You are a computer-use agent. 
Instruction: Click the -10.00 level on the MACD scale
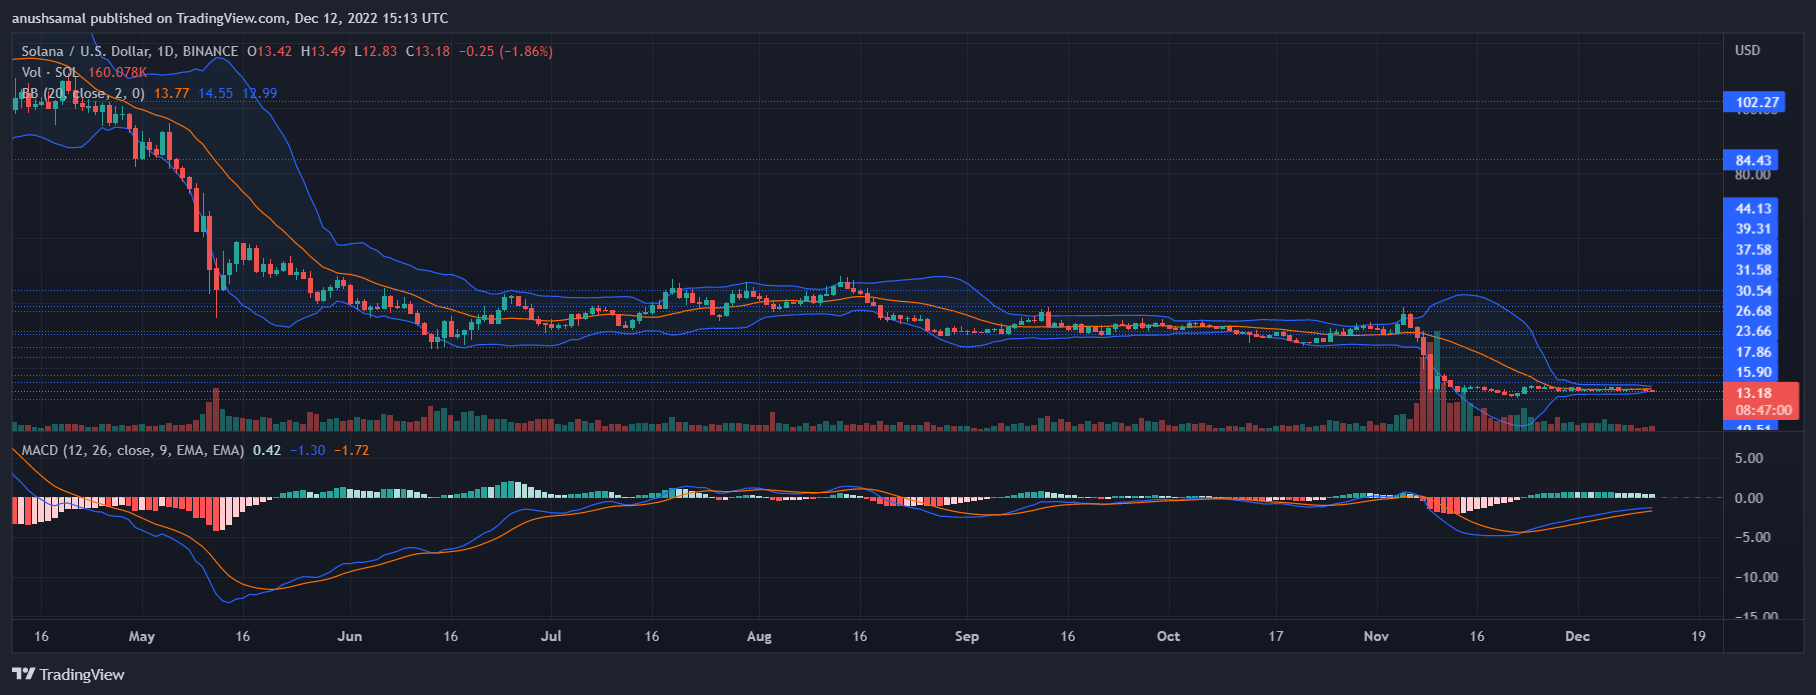[1756, 577]
